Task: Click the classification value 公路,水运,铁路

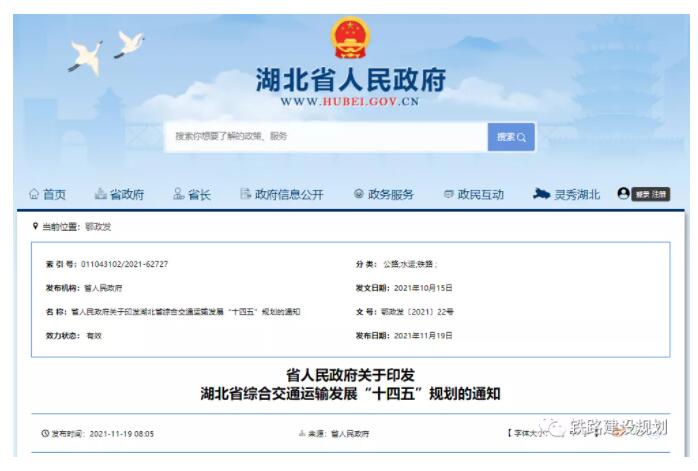Action: pyautogui.click(x=410, y=264)
